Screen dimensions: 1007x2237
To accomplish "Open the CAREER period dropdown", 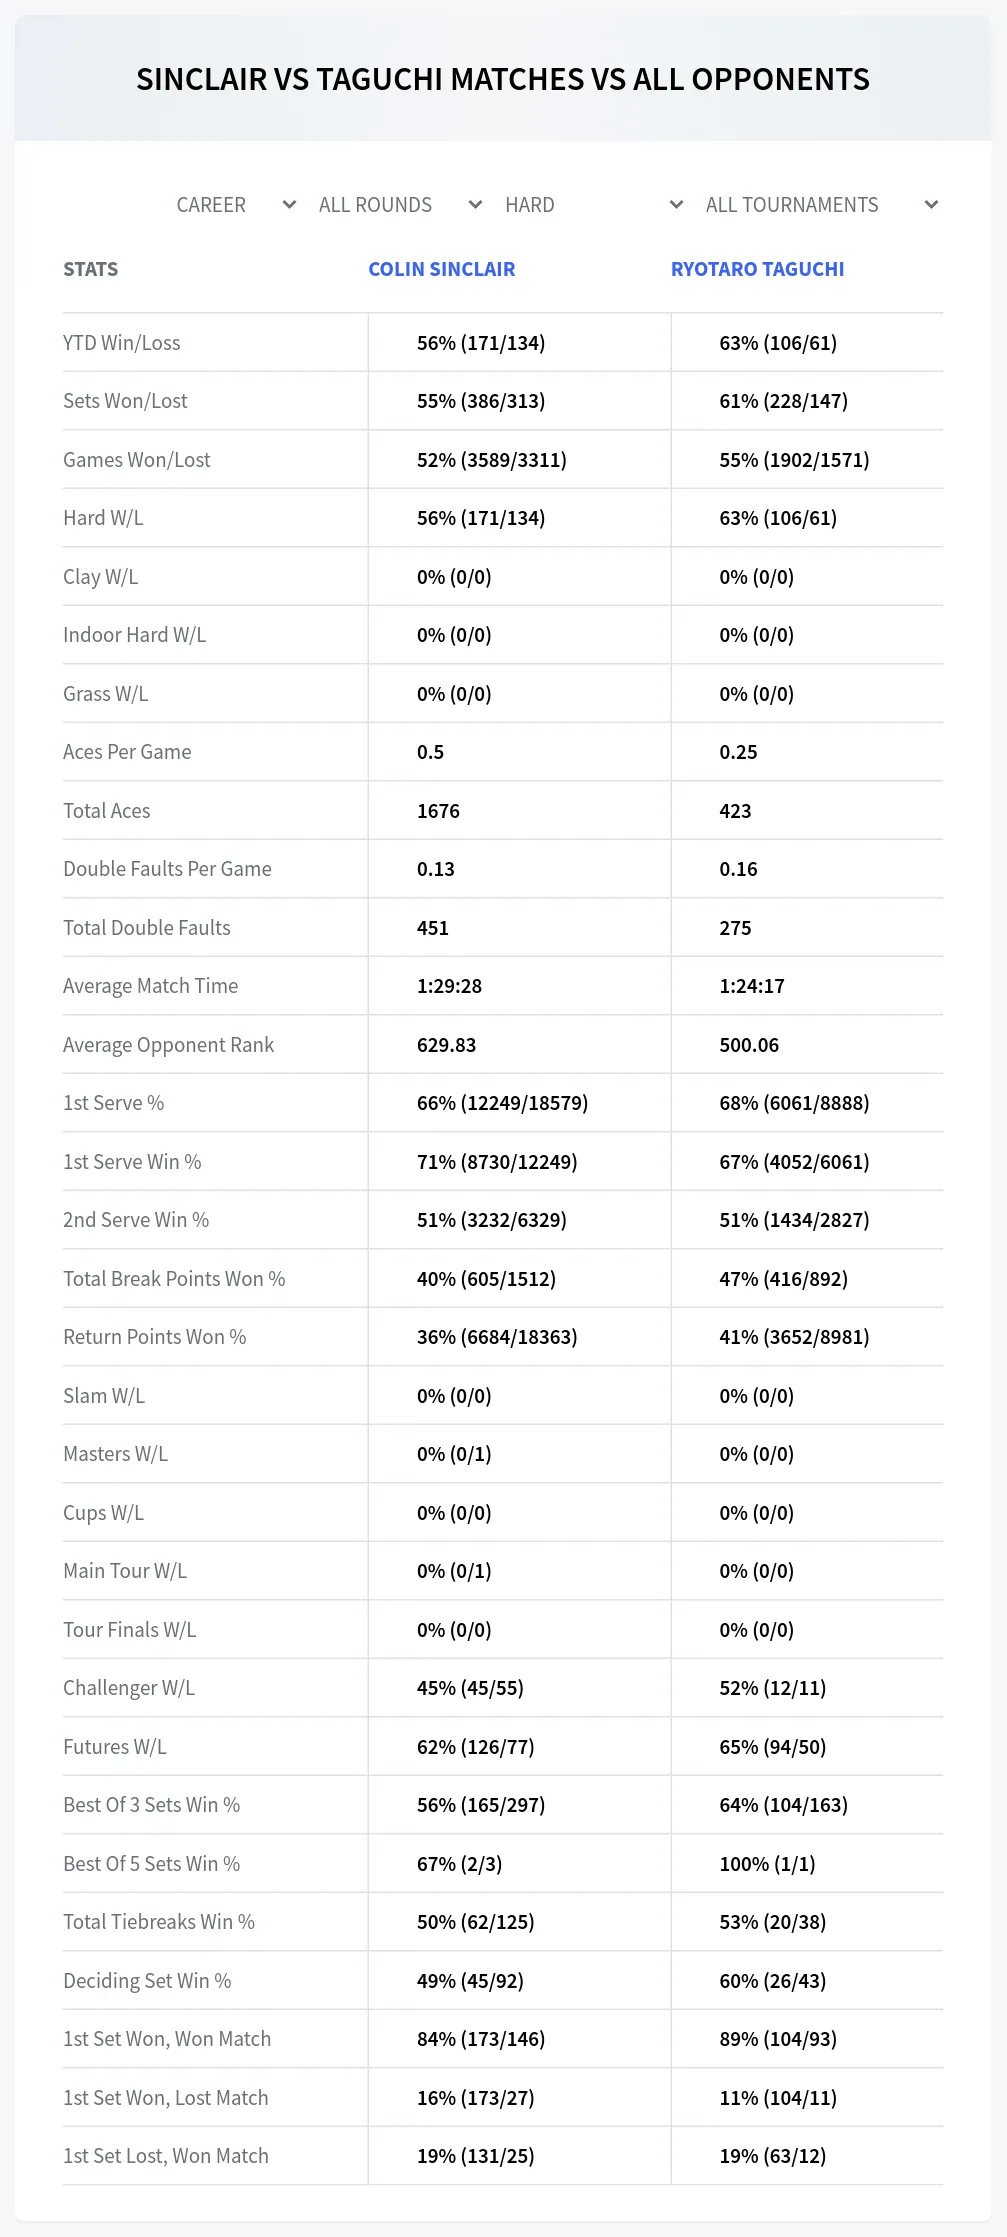I will click(x=236, y=205).
